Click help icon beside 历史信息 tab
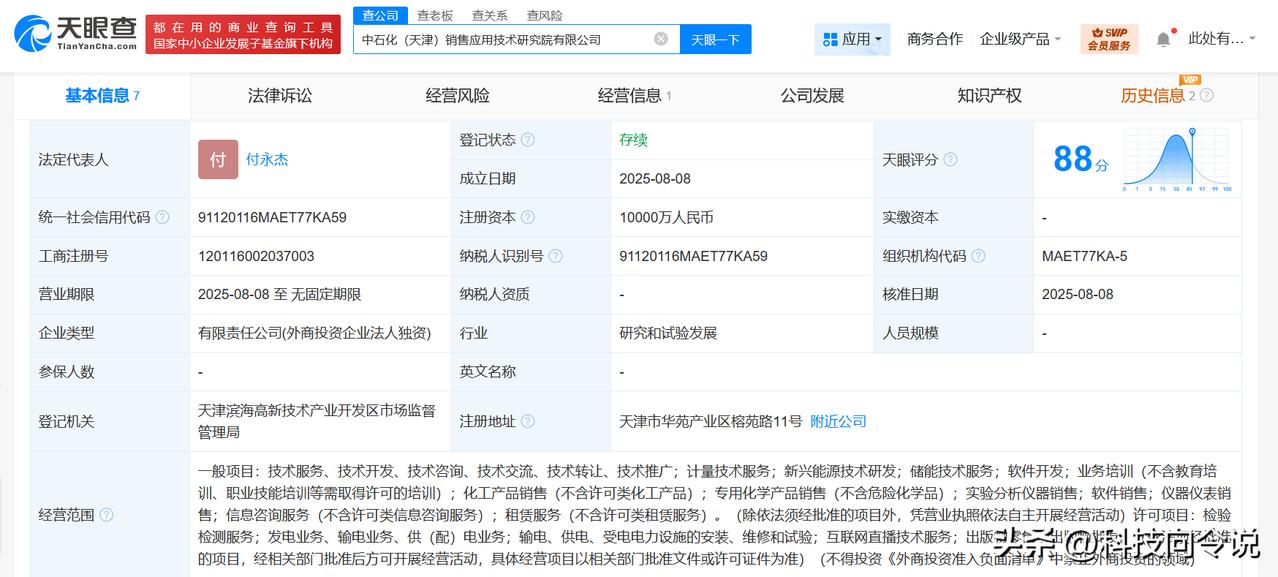Screen dimensions: 1278x577 coord(1206,96)
